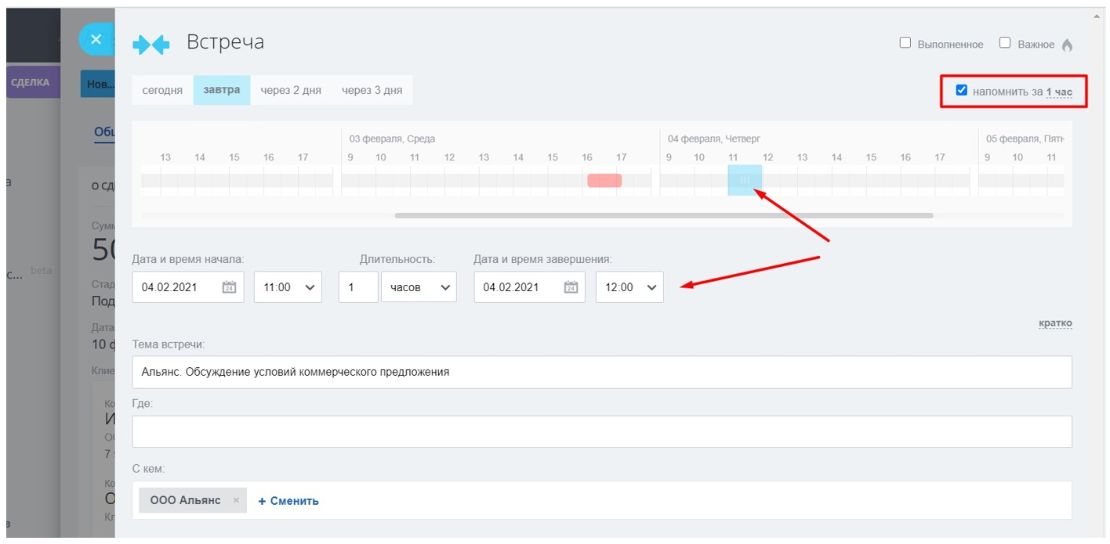Click the + Сменить link
Image resolution: width=1110 pixels, height=544 pixels.
(x=288, y=501)
